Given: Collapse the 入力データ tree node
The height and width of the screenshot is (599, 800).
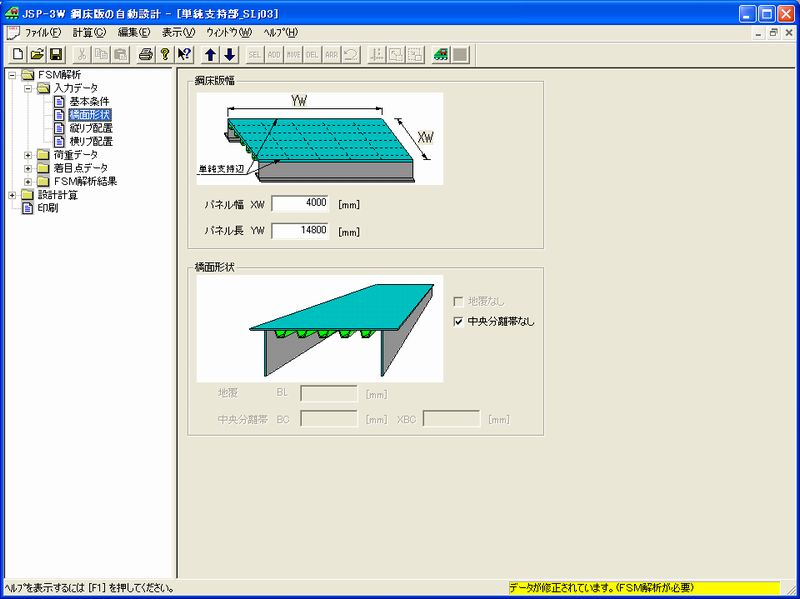Looking at the screenshot, I should point(28,89).
